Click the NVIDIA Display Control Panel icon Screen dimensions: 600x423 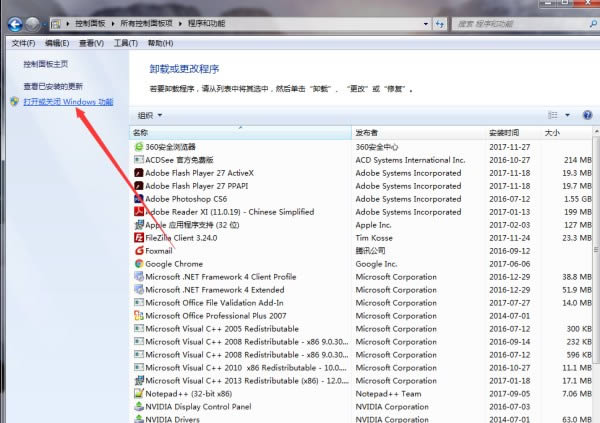tap(139, 407)
